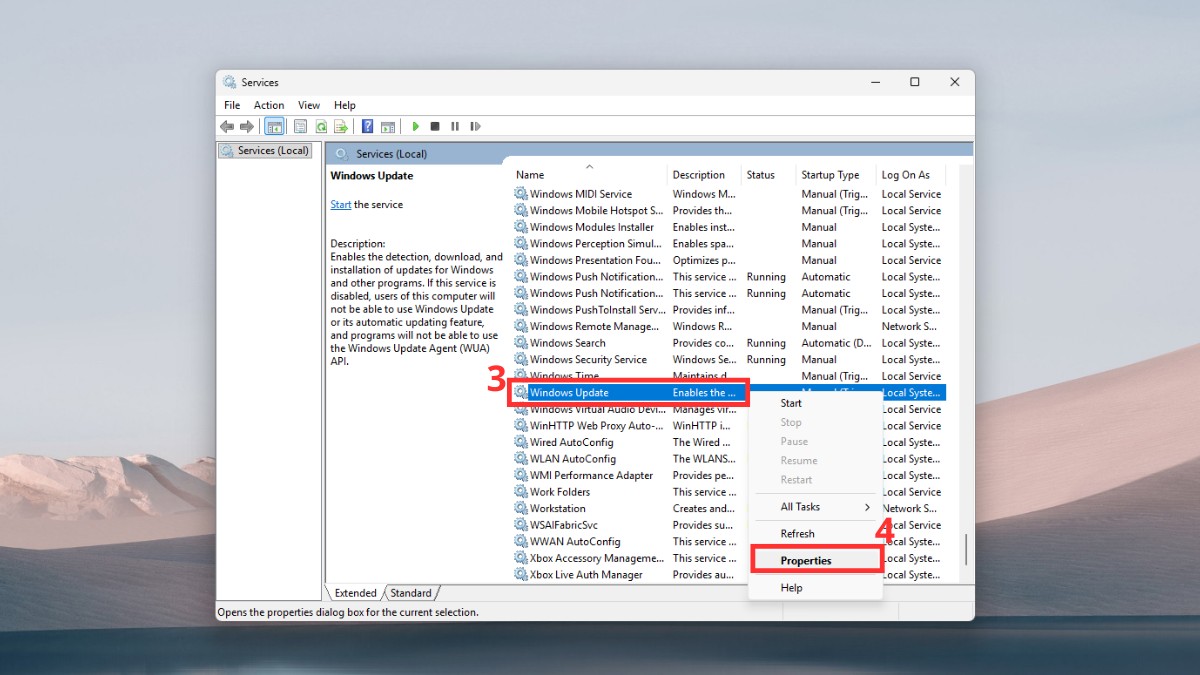The width and height of the screenshot is (1200, 675).
Task: Switch to the Extended tab
Action: pyautogui.click(x=355, y=593)
